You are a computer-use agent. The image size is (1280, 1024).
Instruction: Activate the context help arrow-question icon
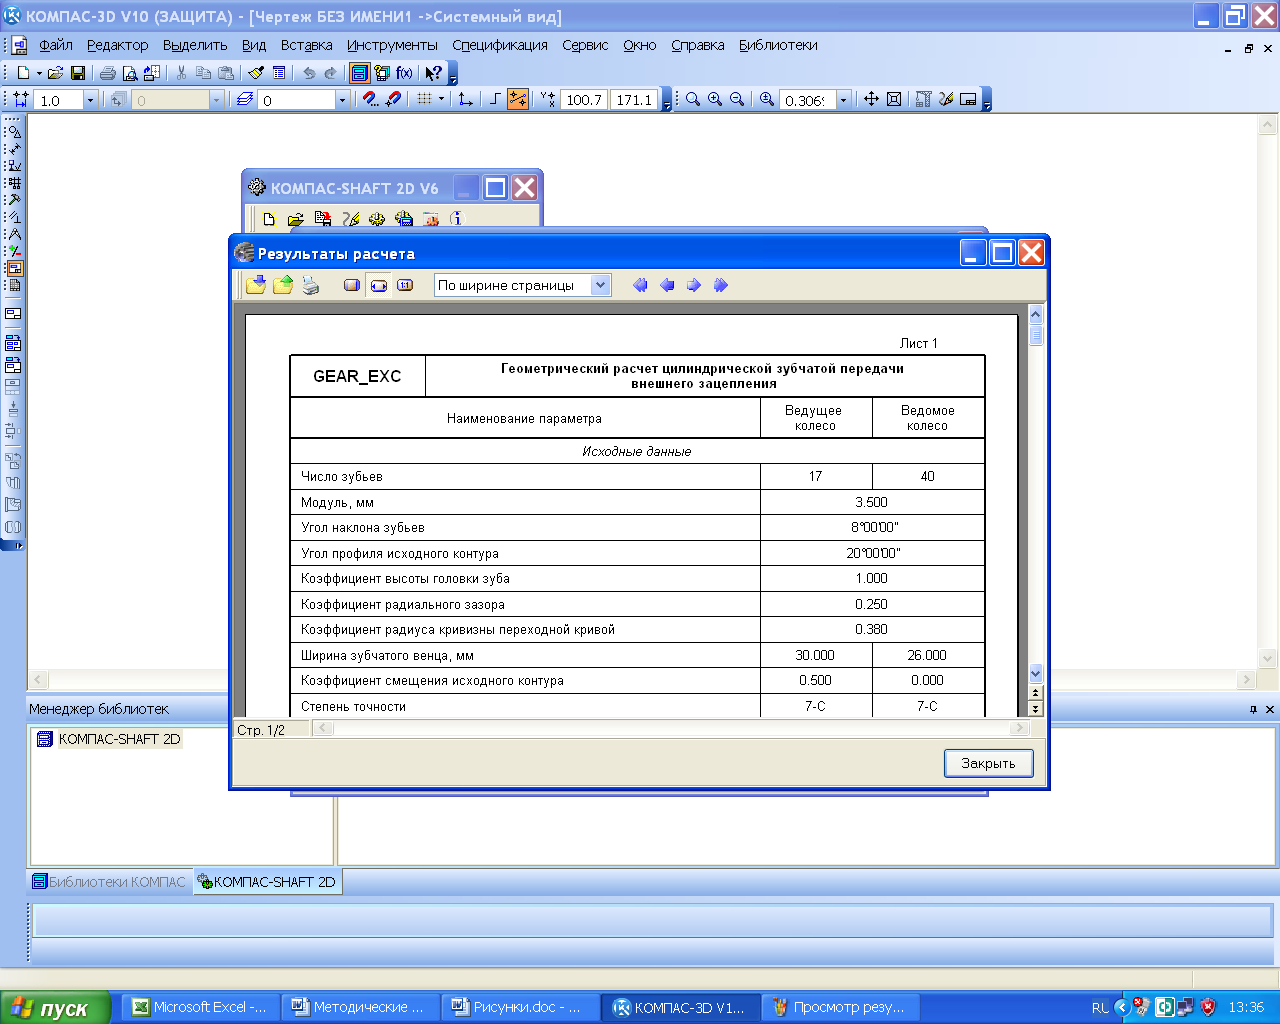(x=433, y=73)
